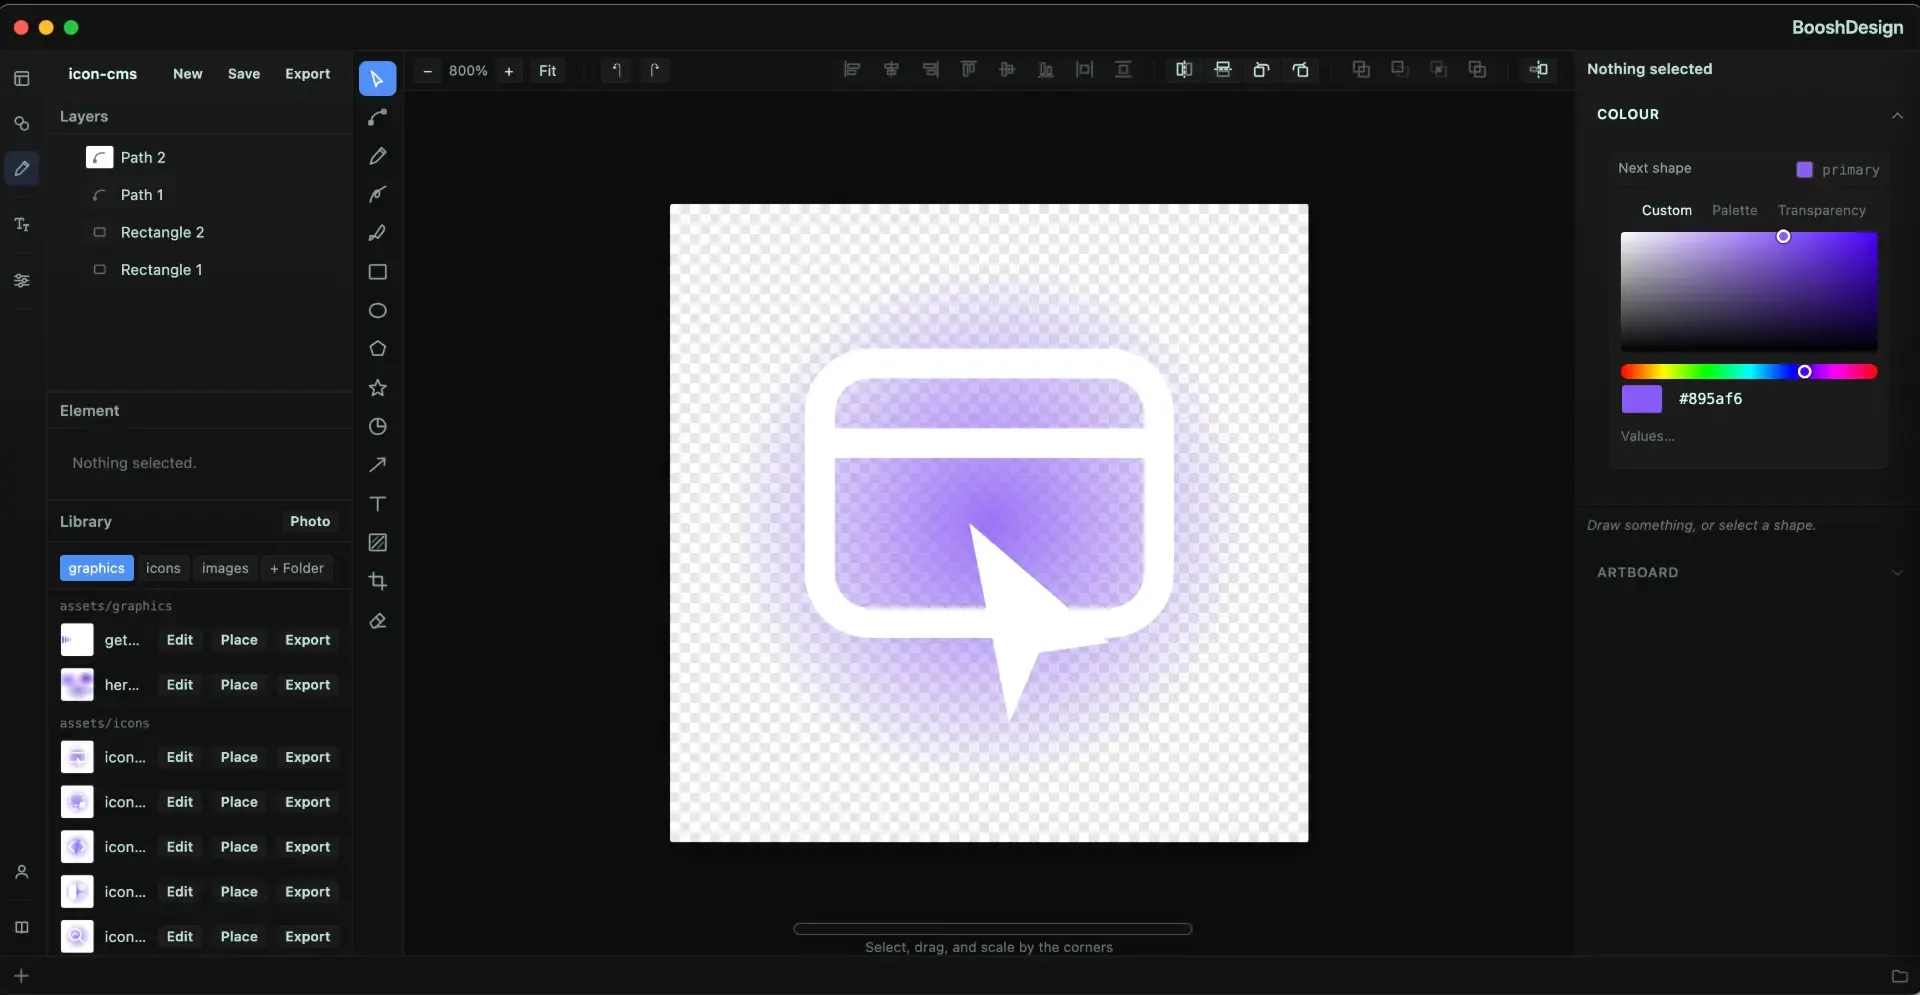Align selection to bottom edges
This screenshot has height=995, width=1920.
click(1046, 70)
